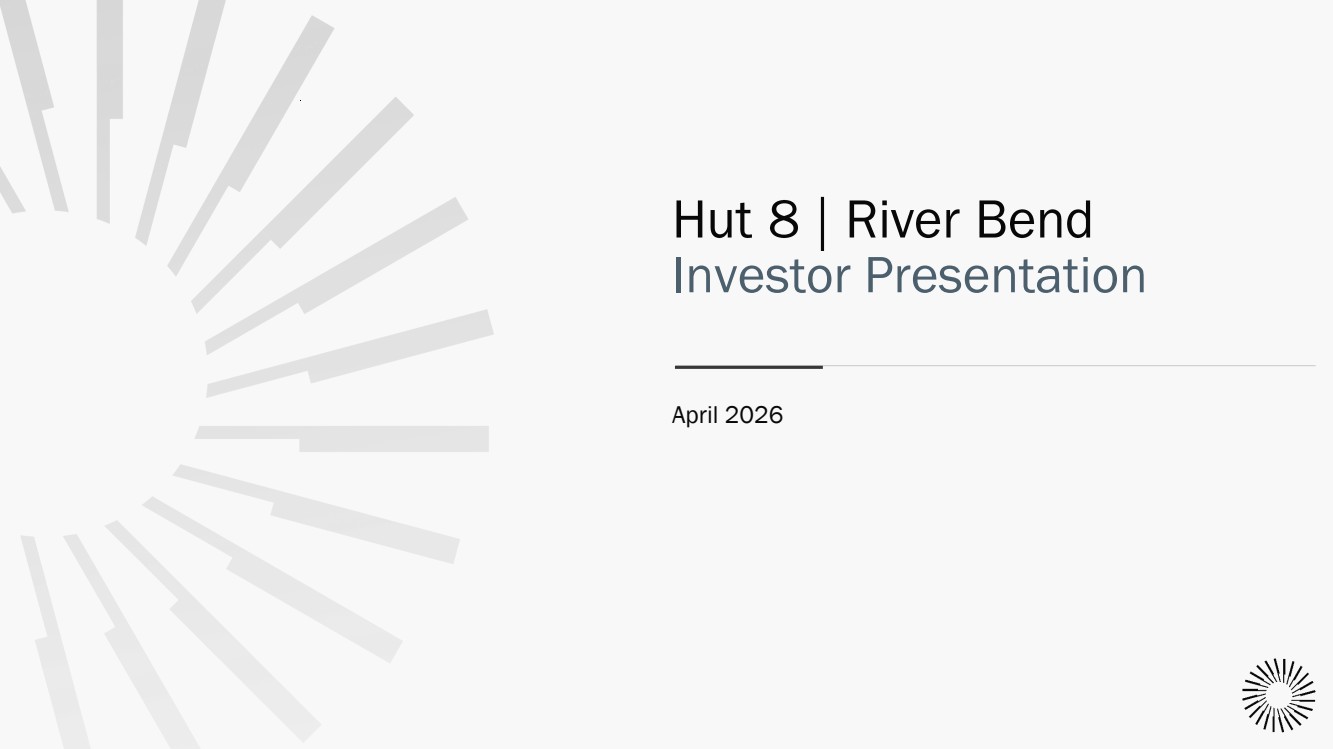Click the letter "H" starting "Hut 8"
Screen dimensions: 1333x749
point(687,220)
